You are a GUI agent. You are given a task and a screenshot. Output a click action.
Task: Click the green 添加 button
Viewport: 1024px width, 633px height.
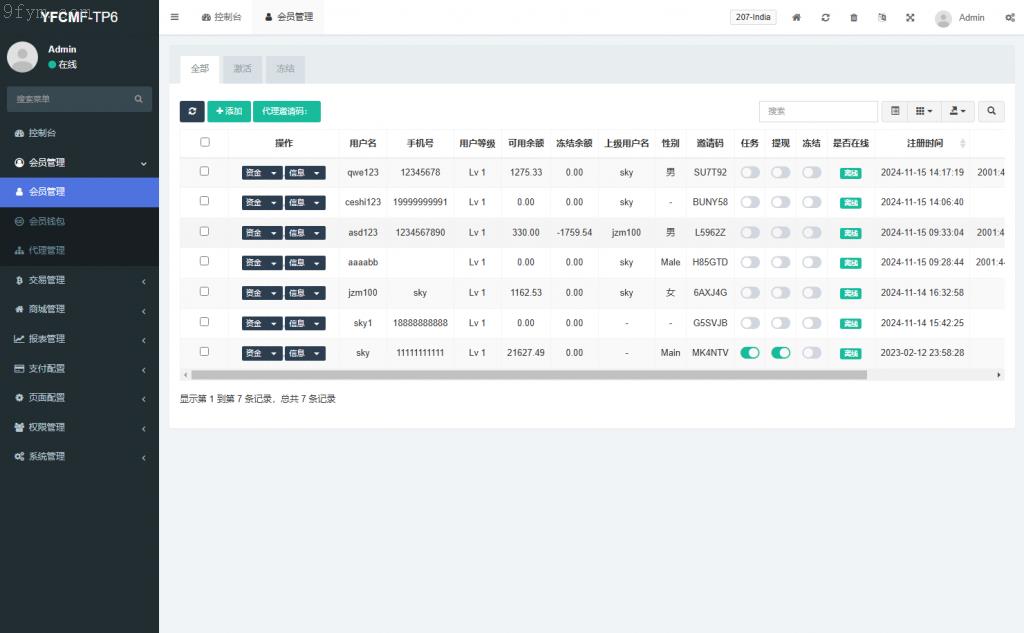(229, 111)
